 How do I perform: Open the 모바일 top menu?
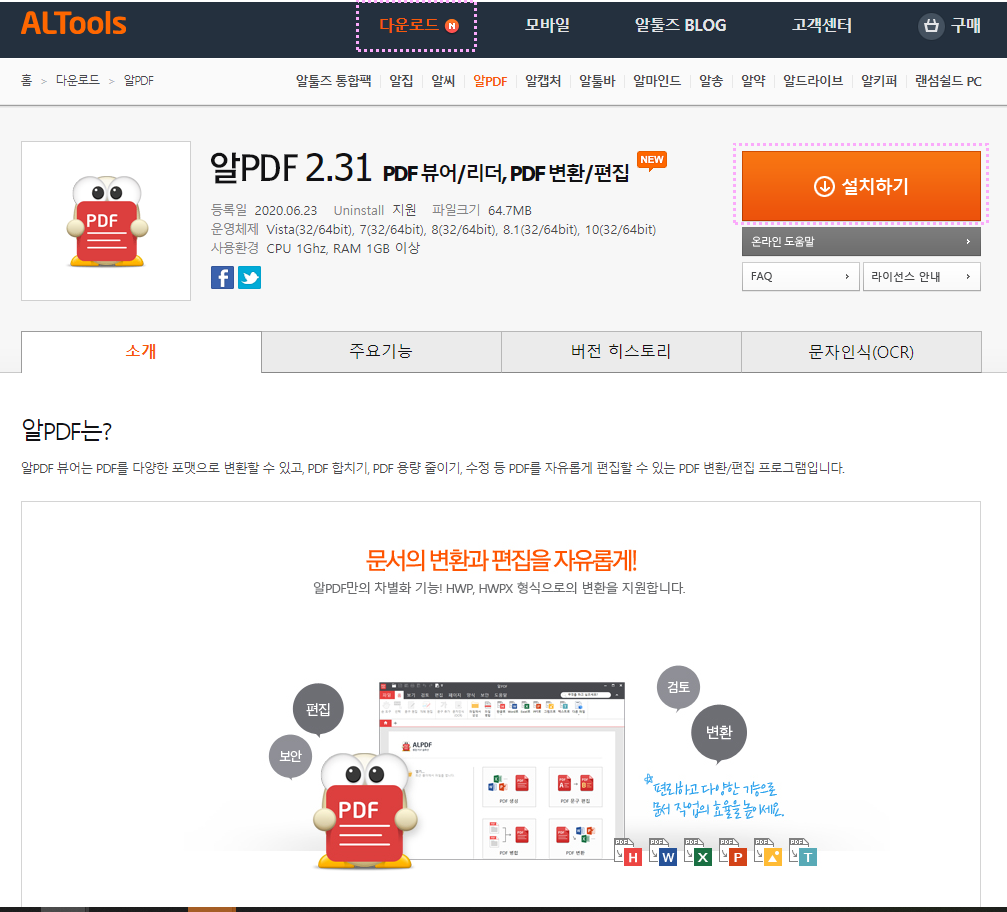point(547,25)
